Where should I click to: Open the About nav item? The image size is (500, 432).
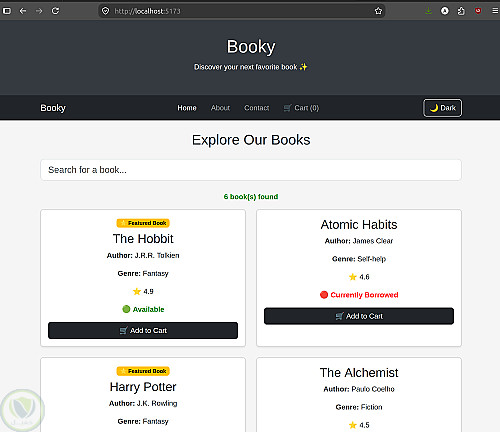pyautogui.click(x=220, y=108)
